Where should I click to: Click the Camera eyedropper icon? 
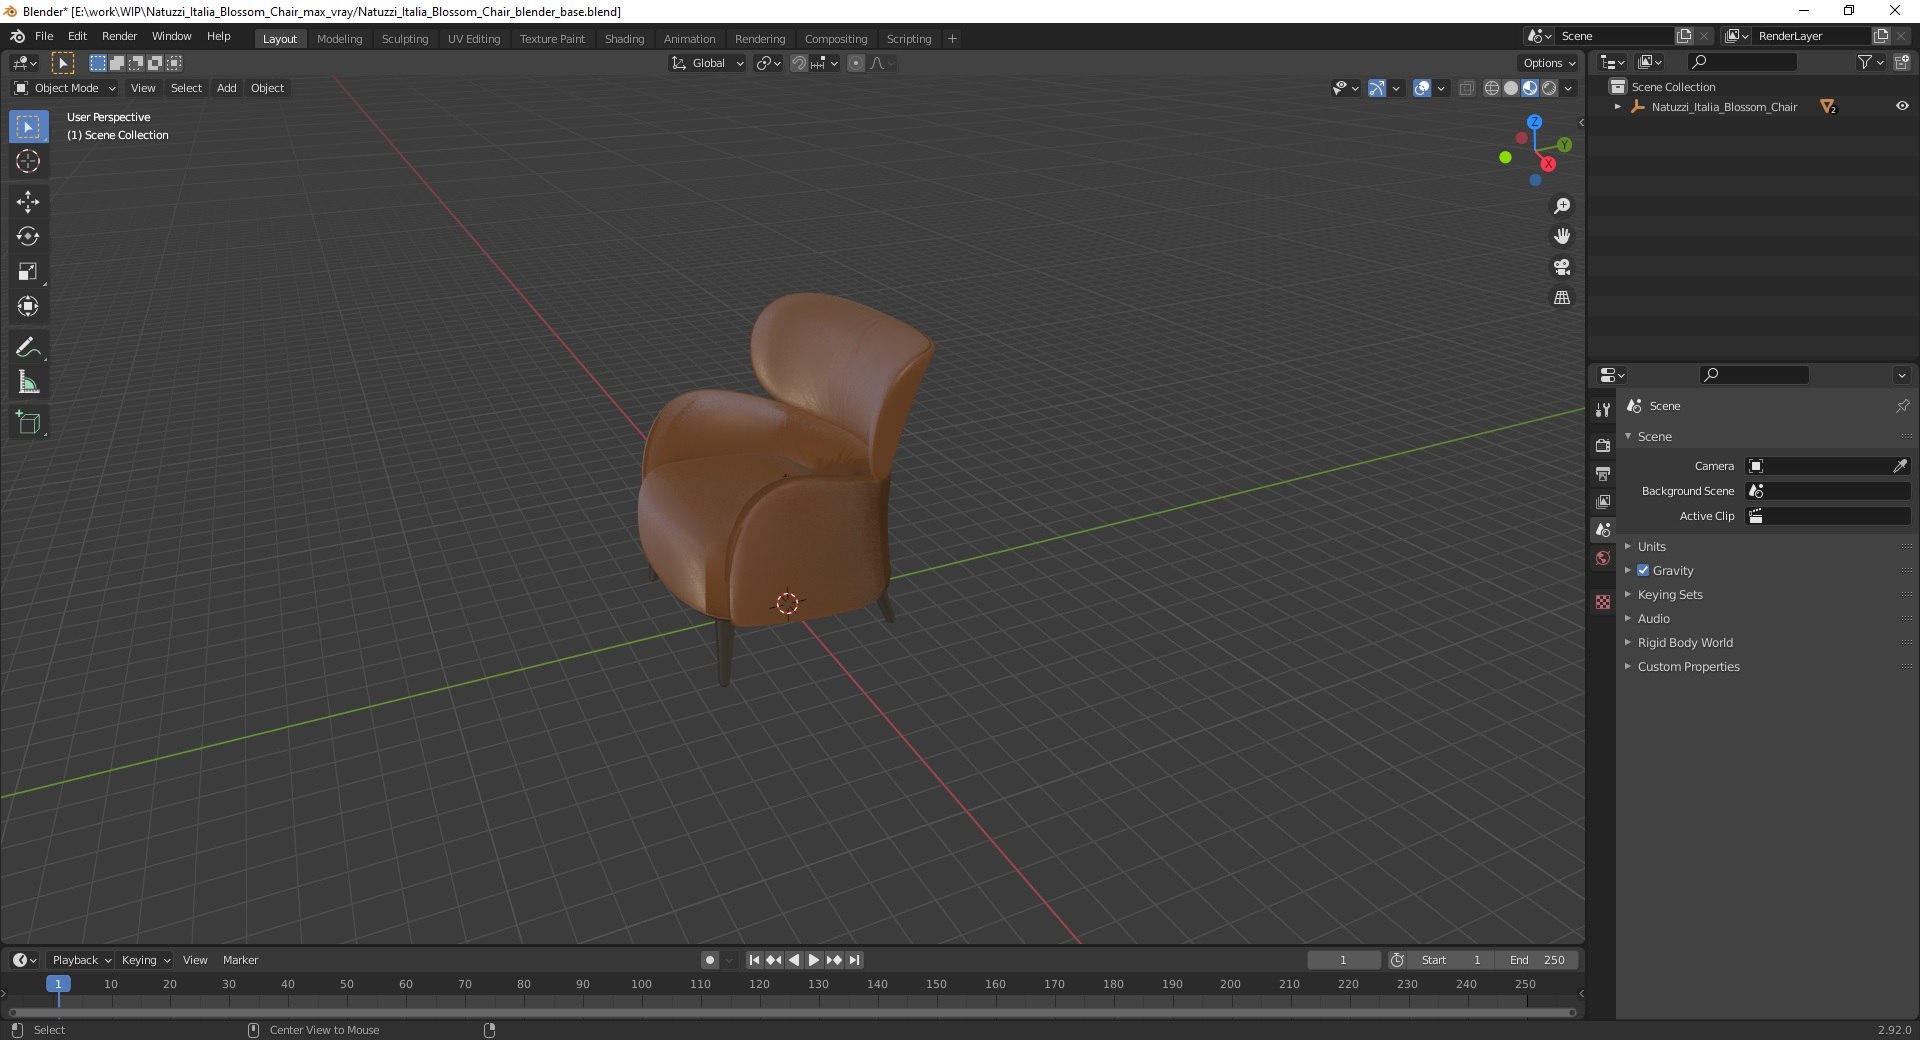pyautogui.click(x=1900, y=466)
